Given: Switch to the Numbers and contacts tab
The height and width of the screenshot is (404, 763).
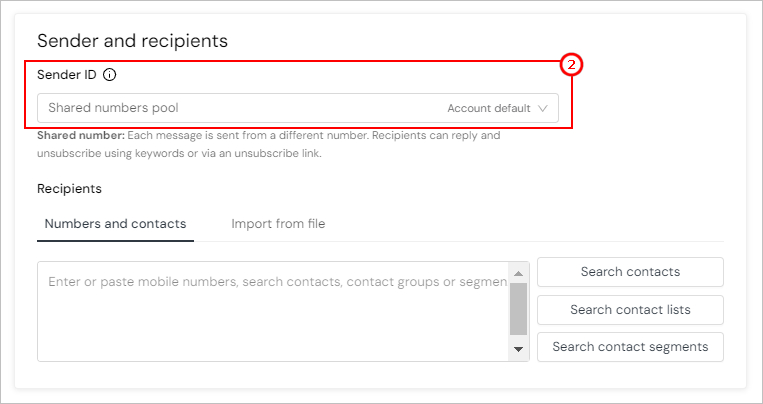Looking at the screenshot, I should (115, 224).
